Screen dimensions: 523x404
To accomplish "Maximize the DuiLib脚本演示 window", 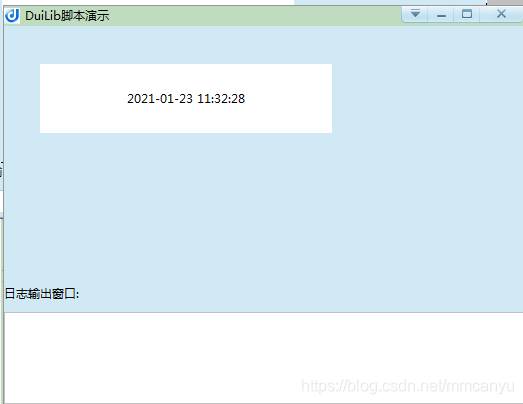I will 467,14.
